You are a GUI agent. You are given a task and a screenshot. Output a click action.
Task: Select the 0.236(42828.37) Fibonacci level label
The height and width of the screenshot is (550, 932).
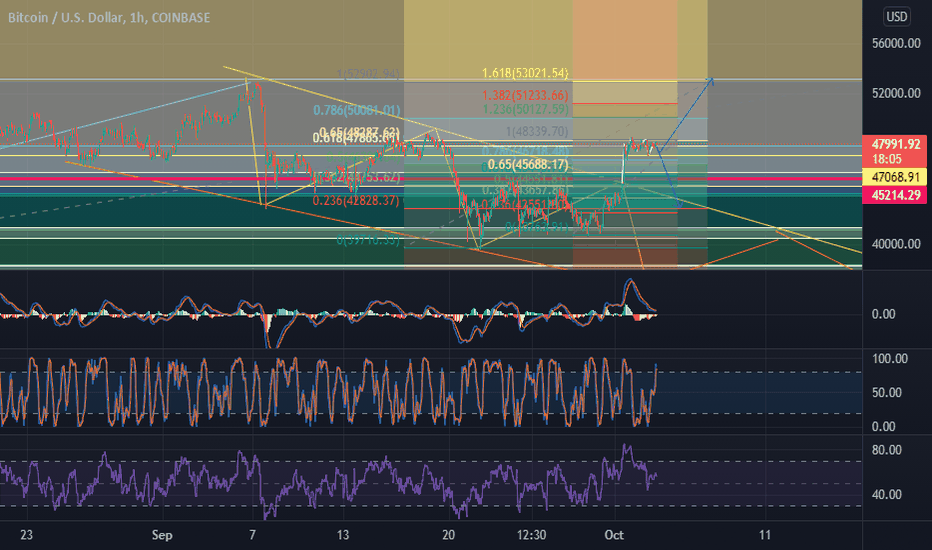point(356,200)
